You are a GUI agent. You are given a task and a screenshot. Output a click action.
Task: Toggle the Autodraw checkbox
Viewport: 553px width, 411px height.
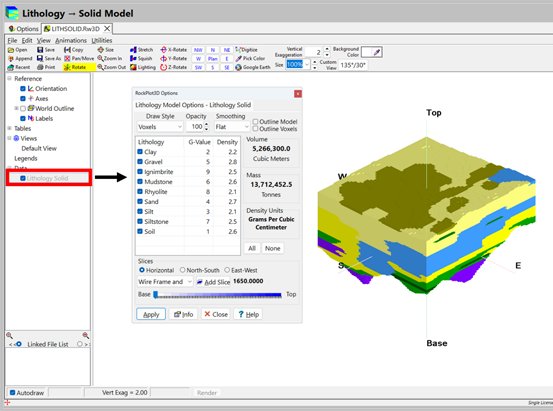pos(12,393)
